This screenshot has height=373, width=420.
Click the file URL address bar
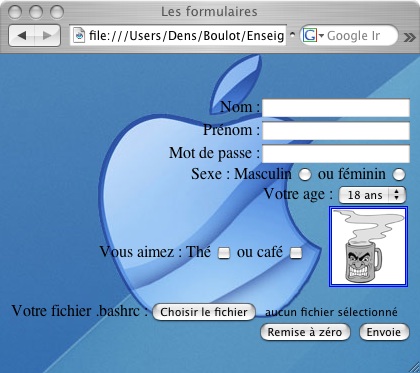[178, 35]
